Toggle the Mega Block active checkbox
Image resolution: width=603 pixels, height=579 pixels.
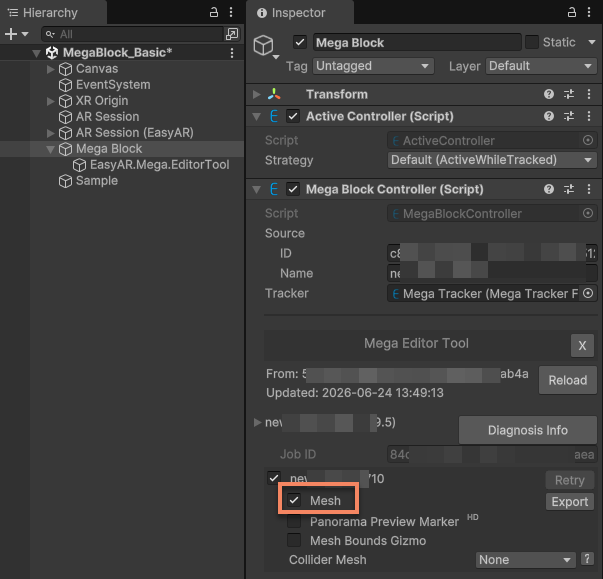point(300,42)
